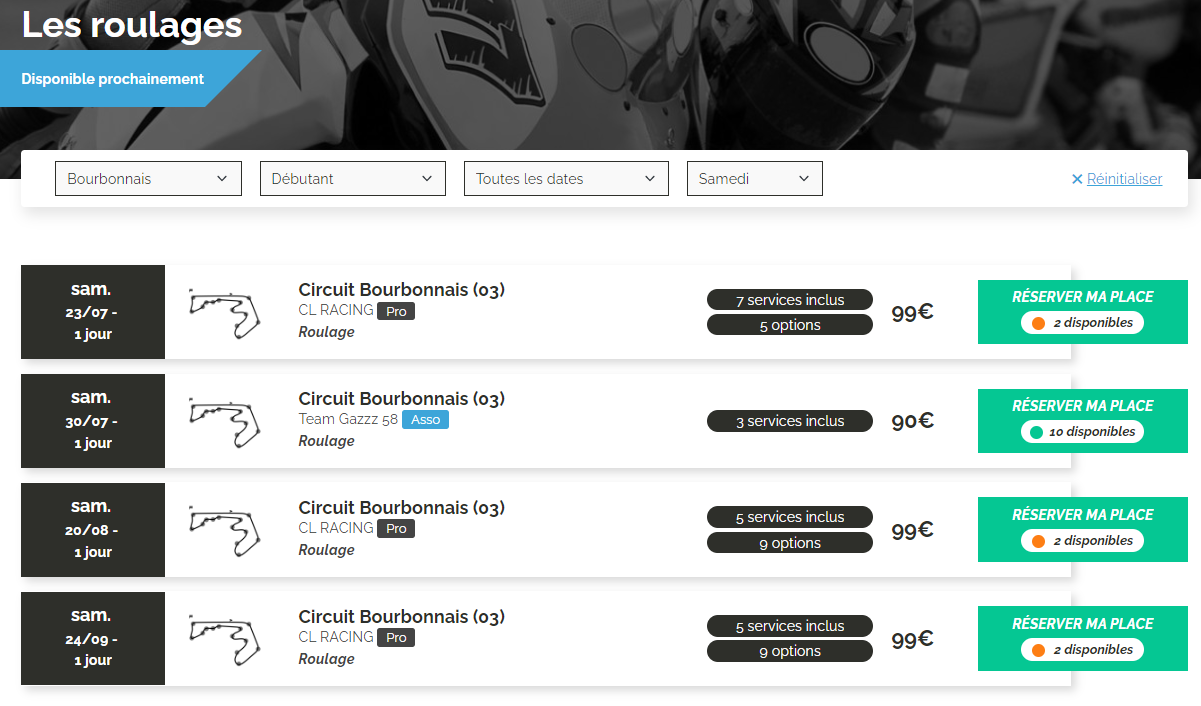
Task: Click the 90€ price
Action: pos(913,421)
